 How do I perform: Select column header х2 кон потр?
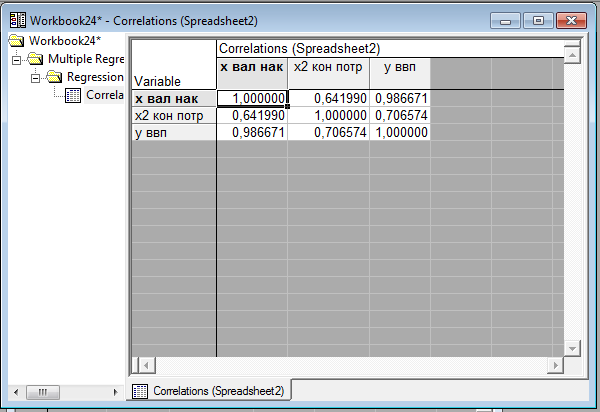(328, 74)
